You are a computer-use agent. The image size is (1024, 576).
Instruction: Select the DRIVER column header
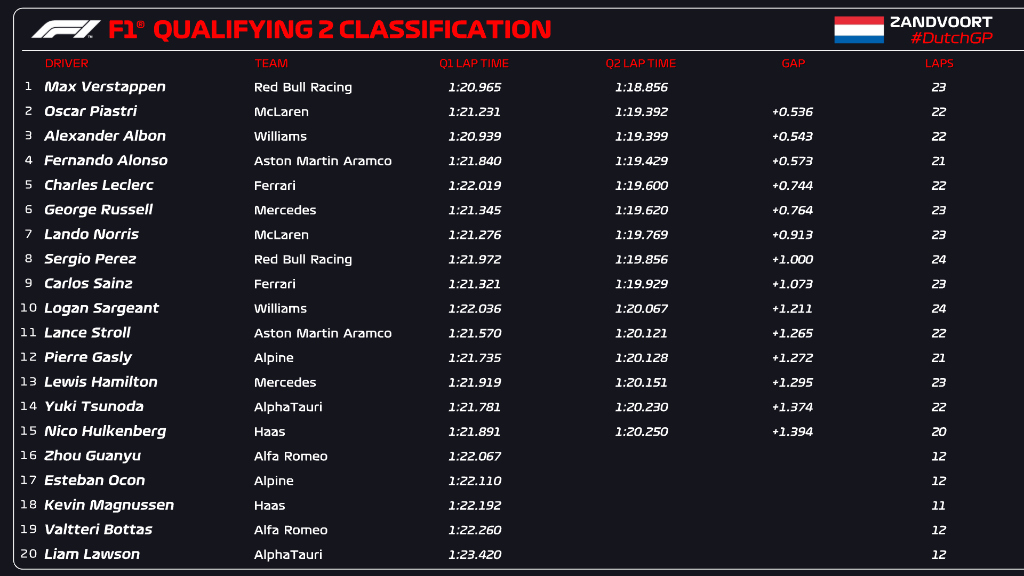click(x=66, y=63)
